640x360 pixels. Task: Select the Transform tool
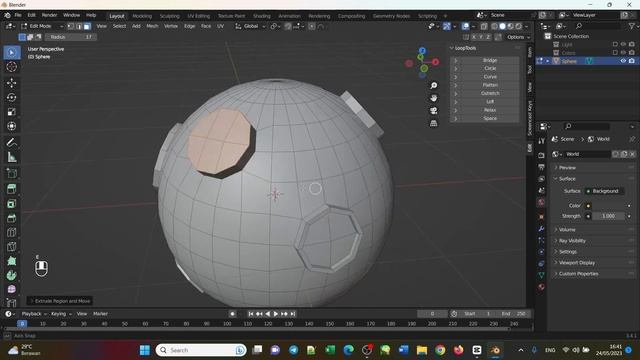12,126
